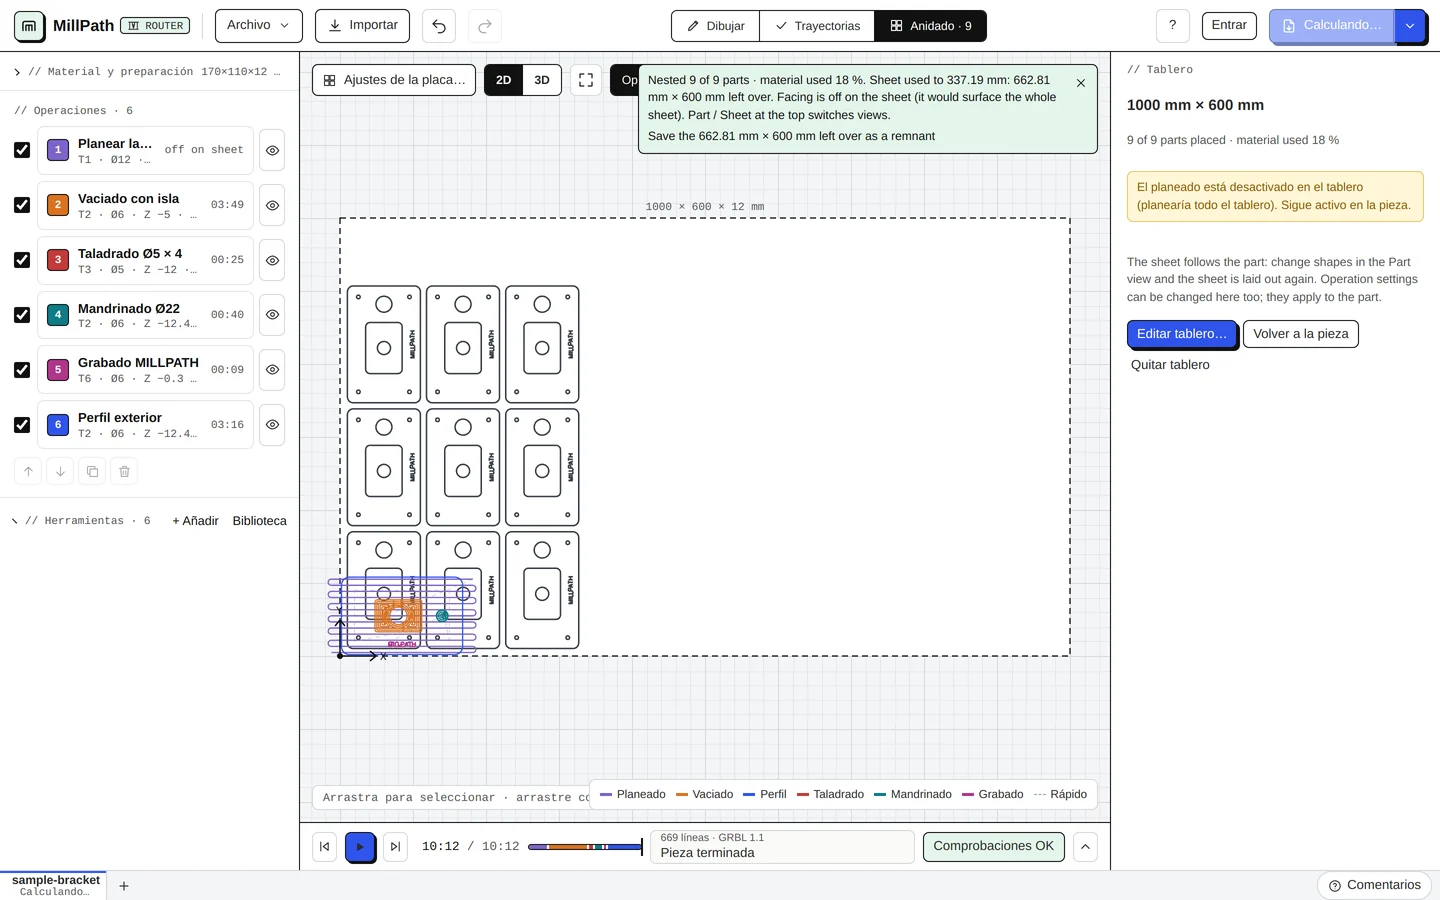This screenshot has width=1440, height=900.
Task: Duplicate the selected operation
Action: 92,471
